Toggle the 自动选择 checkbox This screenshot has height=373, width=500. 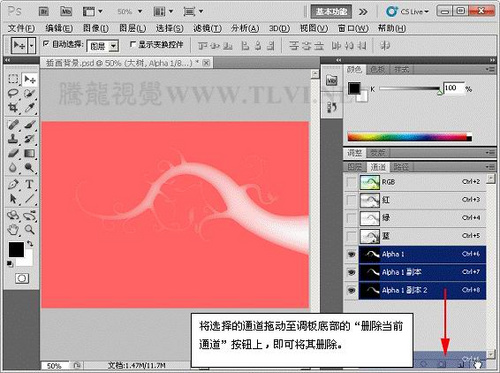click(x=46, y=43)
